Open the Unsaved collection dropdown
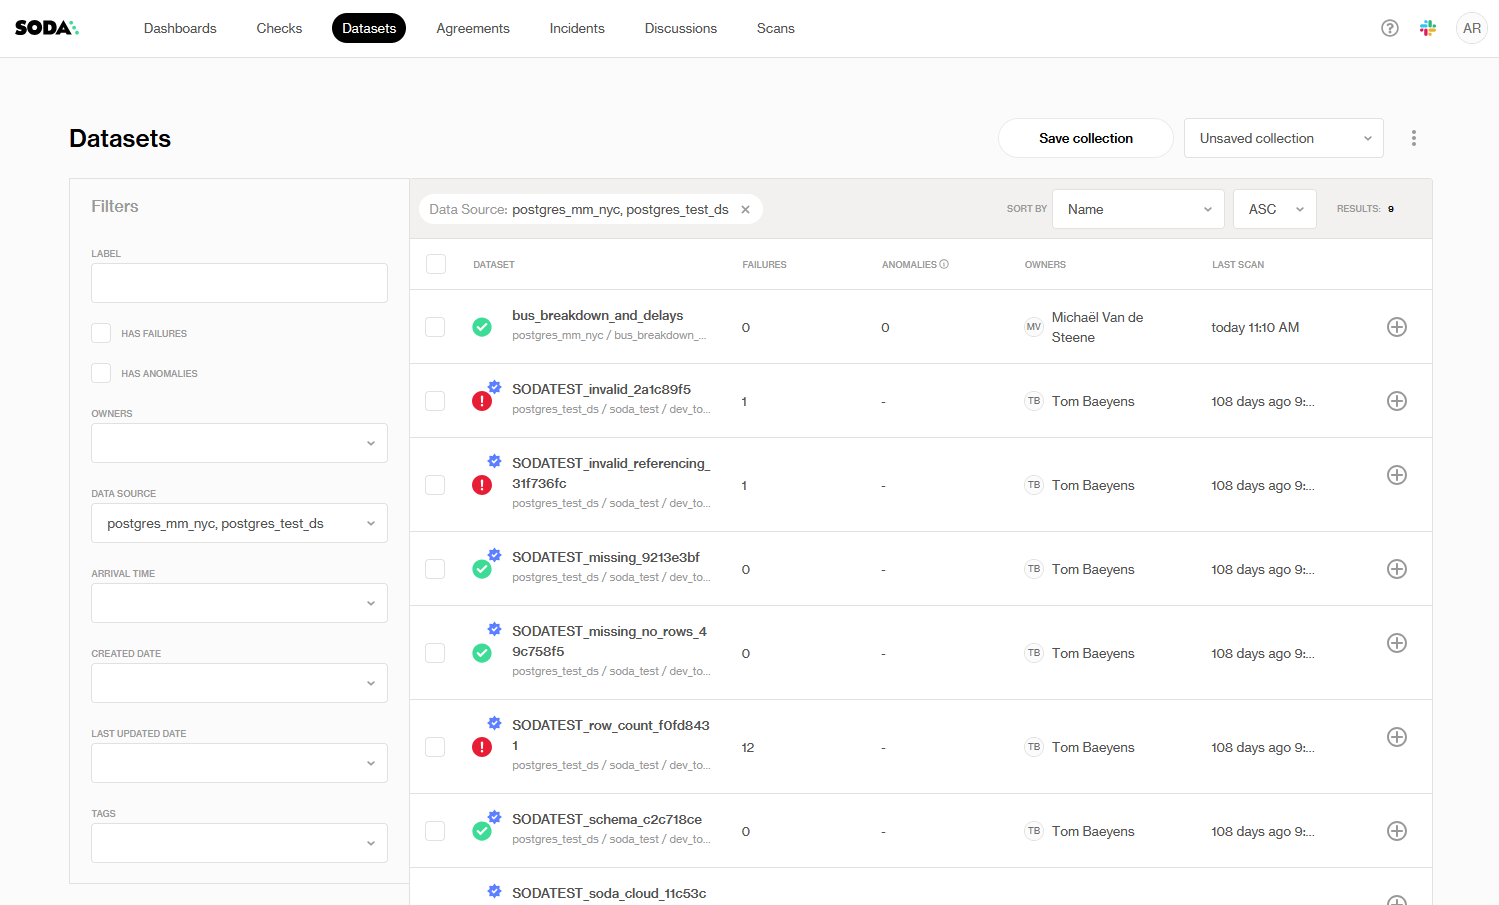The height and width of the screenshot is (905, 1499). [x=1283, y=138]
